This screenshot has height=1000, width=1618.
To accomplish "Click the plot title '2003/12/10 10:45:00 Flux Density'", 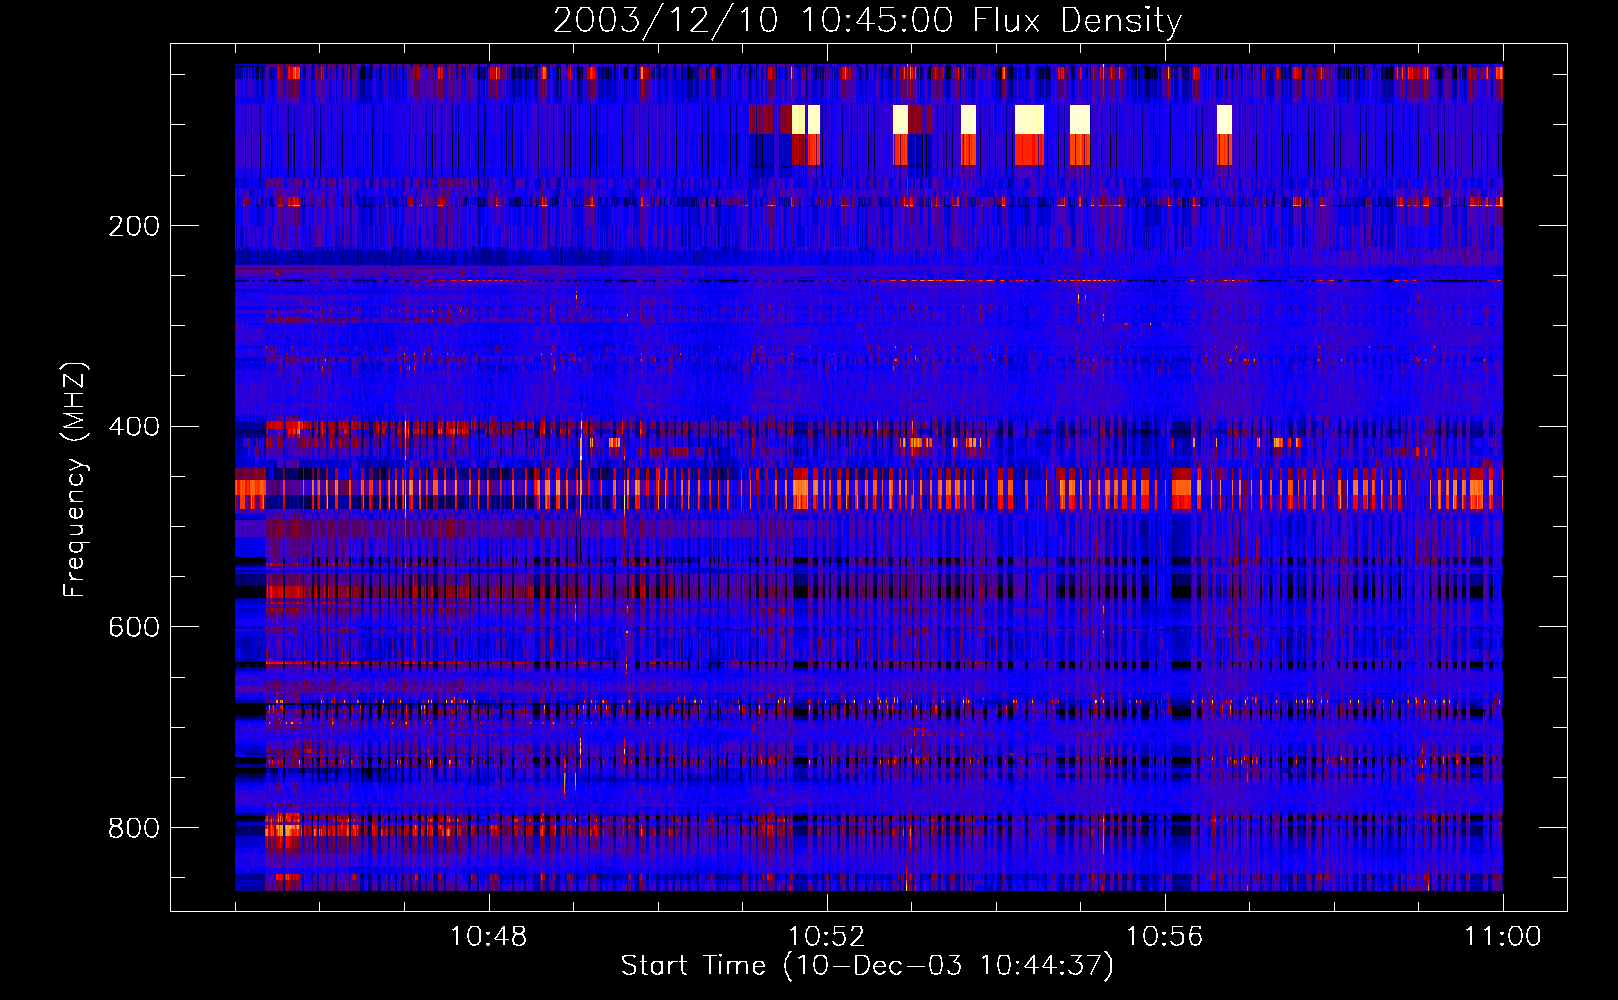I will (867, 20).
